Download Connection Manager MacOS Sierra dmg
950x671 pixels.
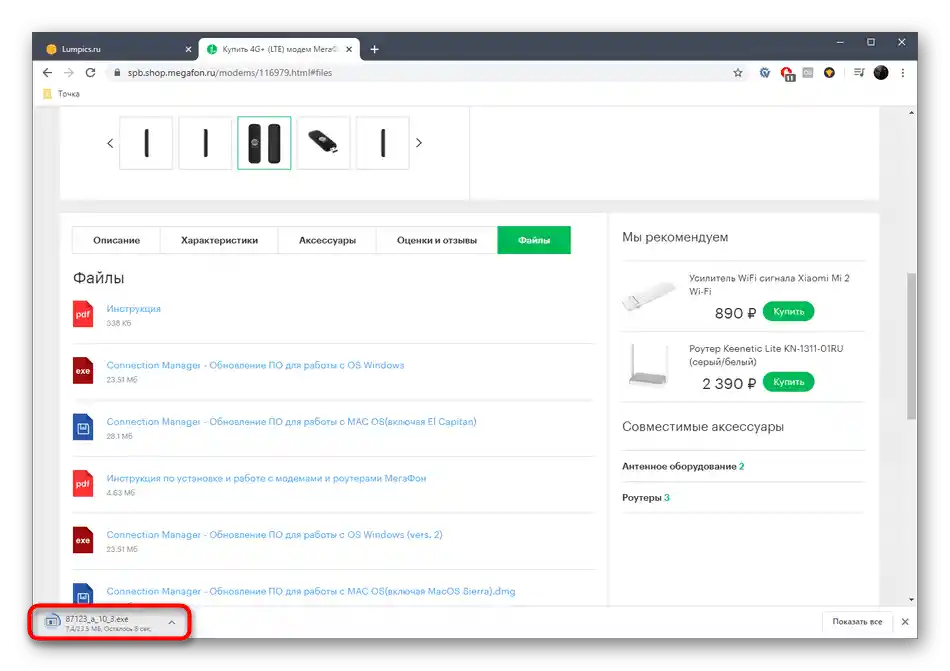click(311, 591)
